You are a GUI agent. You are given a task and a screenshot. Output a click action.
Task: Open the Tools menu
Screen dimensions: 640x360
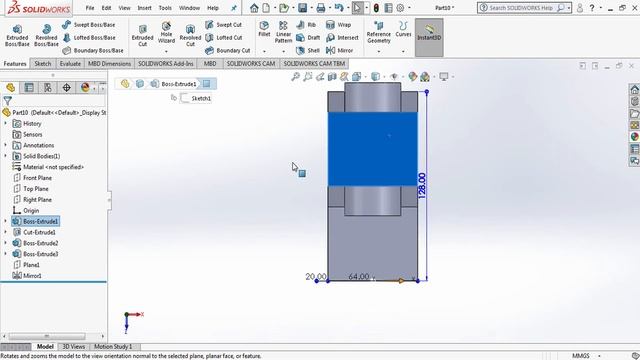click(165, 8)
